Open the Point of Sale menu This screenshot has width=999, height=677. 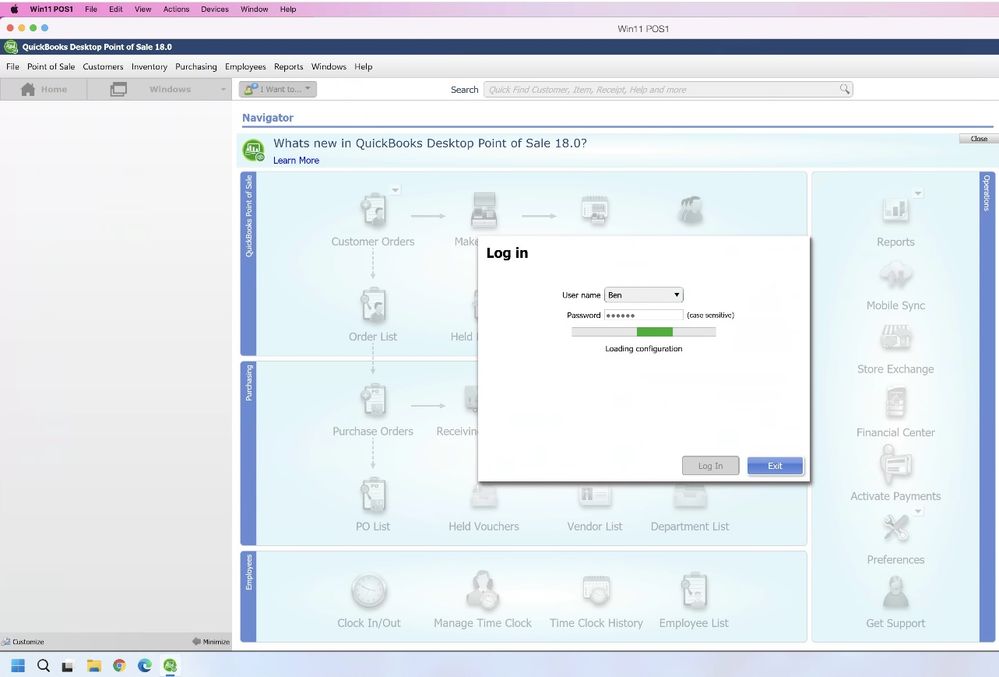click(x=51, y=66)
